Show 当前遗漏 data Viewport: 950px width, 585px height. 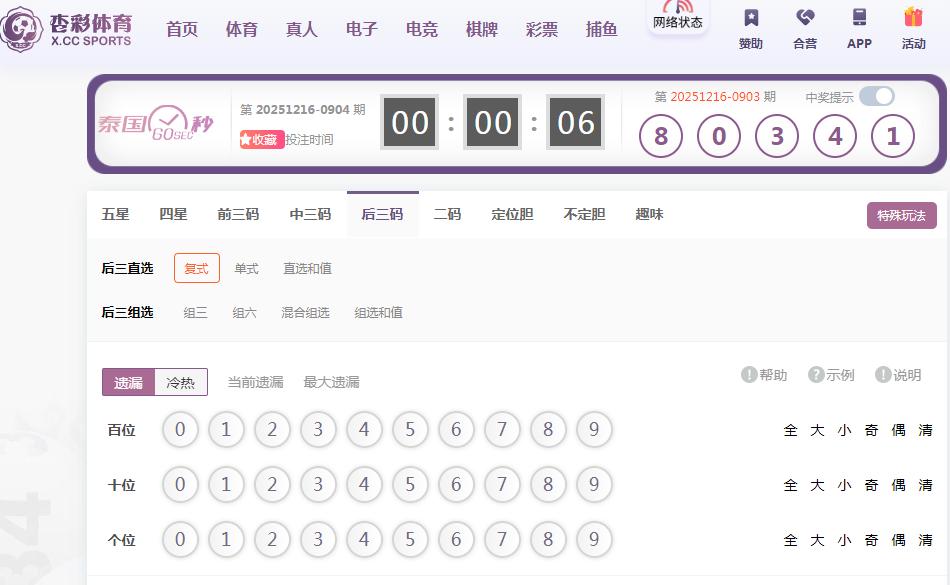[256, 382]
